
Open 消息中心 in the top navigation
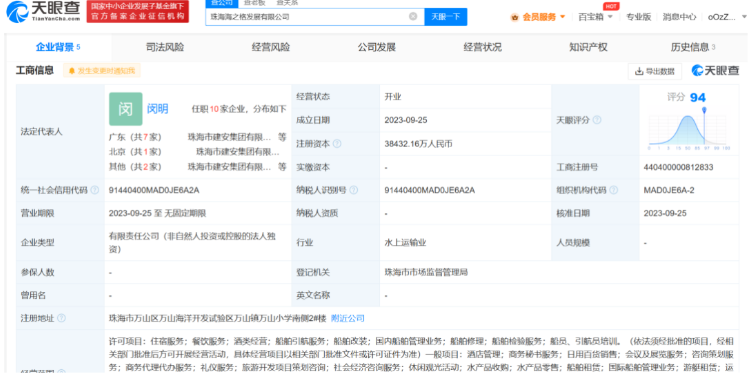(x=679, y=17)
